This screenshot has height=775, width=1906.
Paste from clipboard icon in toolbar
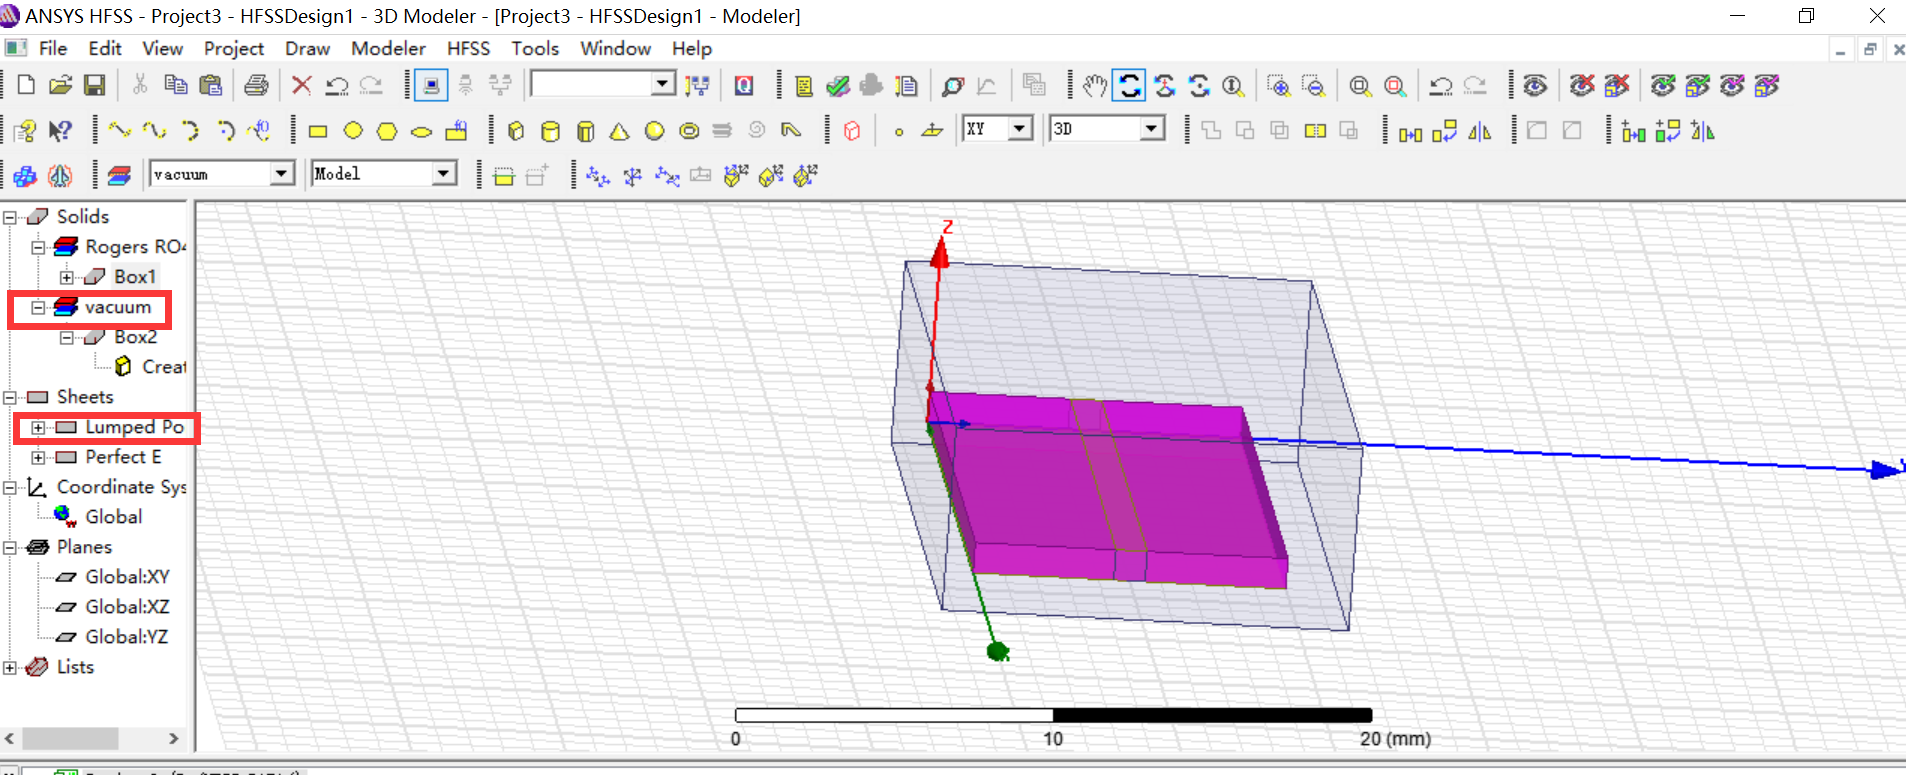coord(210,86)
